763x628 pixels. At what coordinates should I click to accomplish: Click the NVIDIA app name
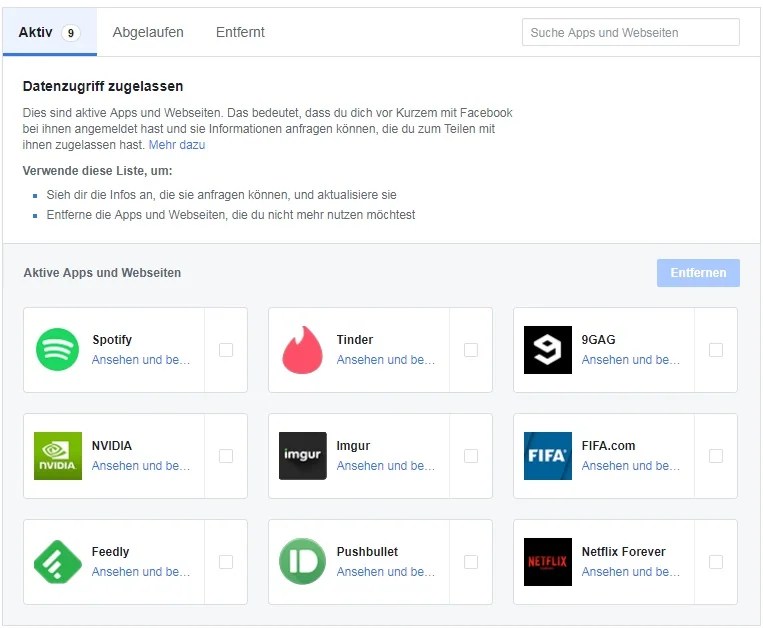point(112,446)
